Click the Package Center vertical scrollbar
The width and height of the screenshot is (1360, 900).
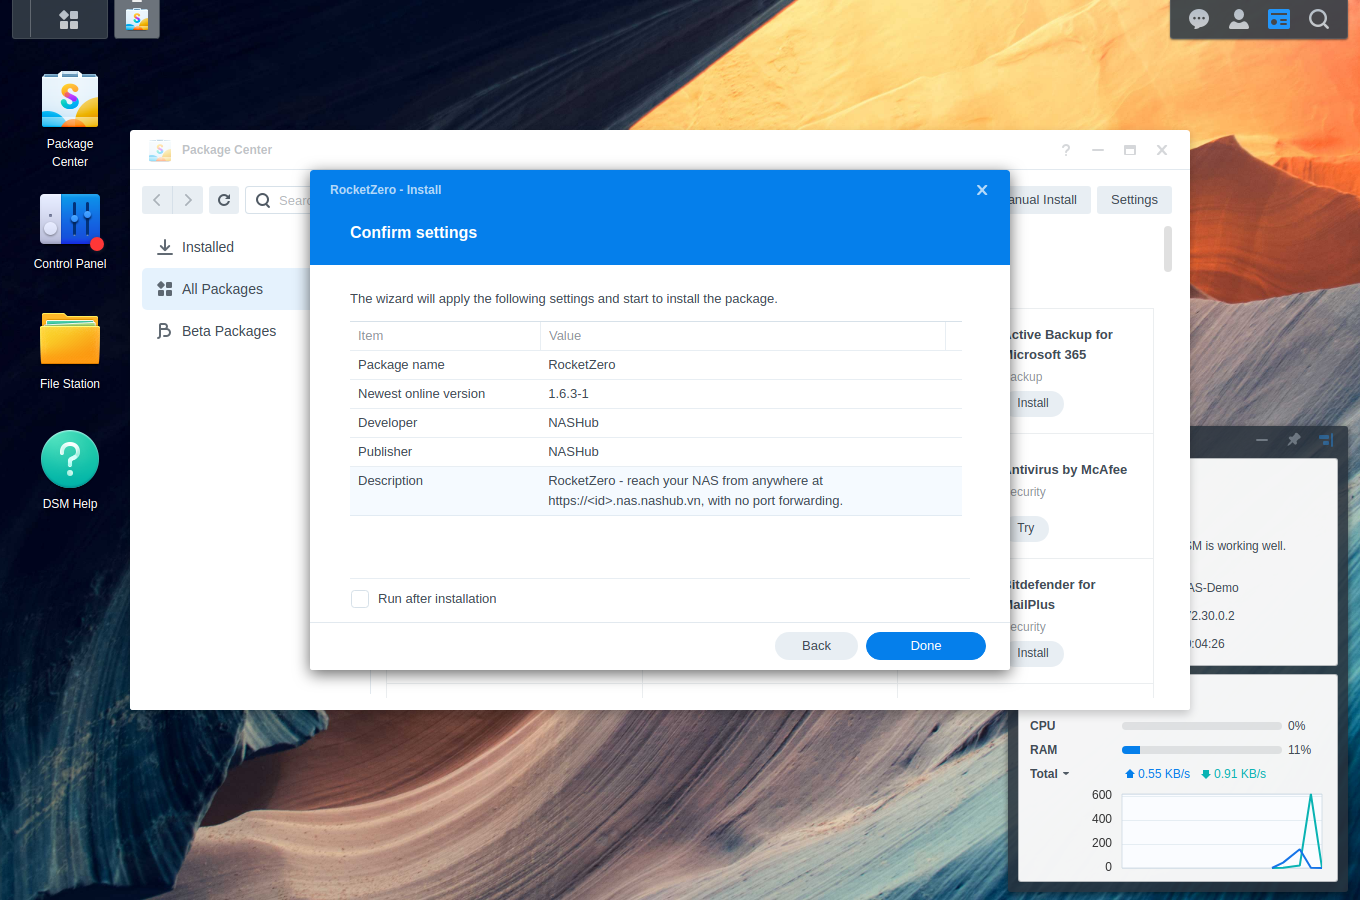point(1168,249)
